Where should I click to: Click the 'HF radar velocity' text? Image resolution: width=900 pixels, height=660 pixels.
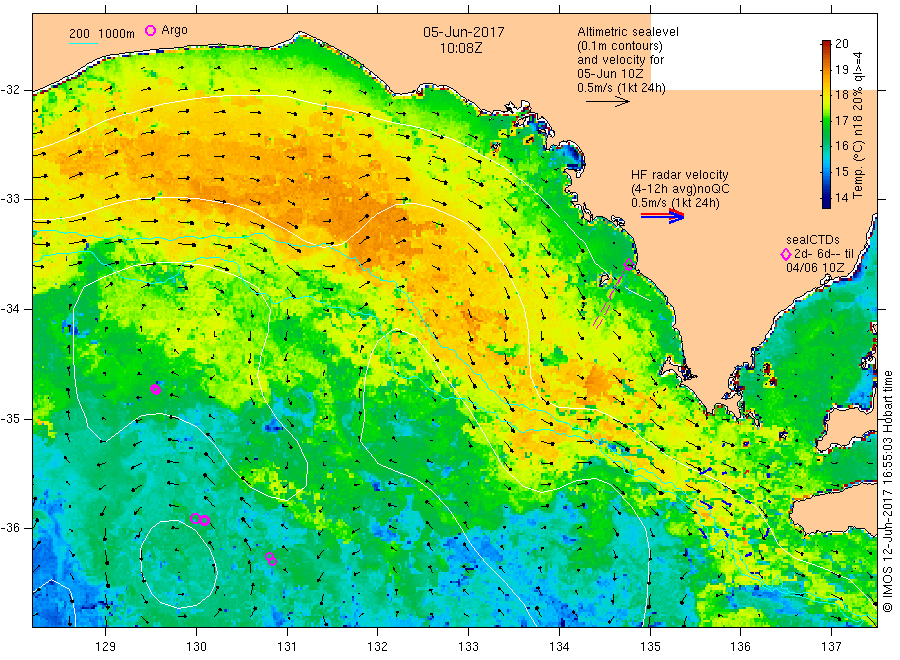(x=680, y=175)
